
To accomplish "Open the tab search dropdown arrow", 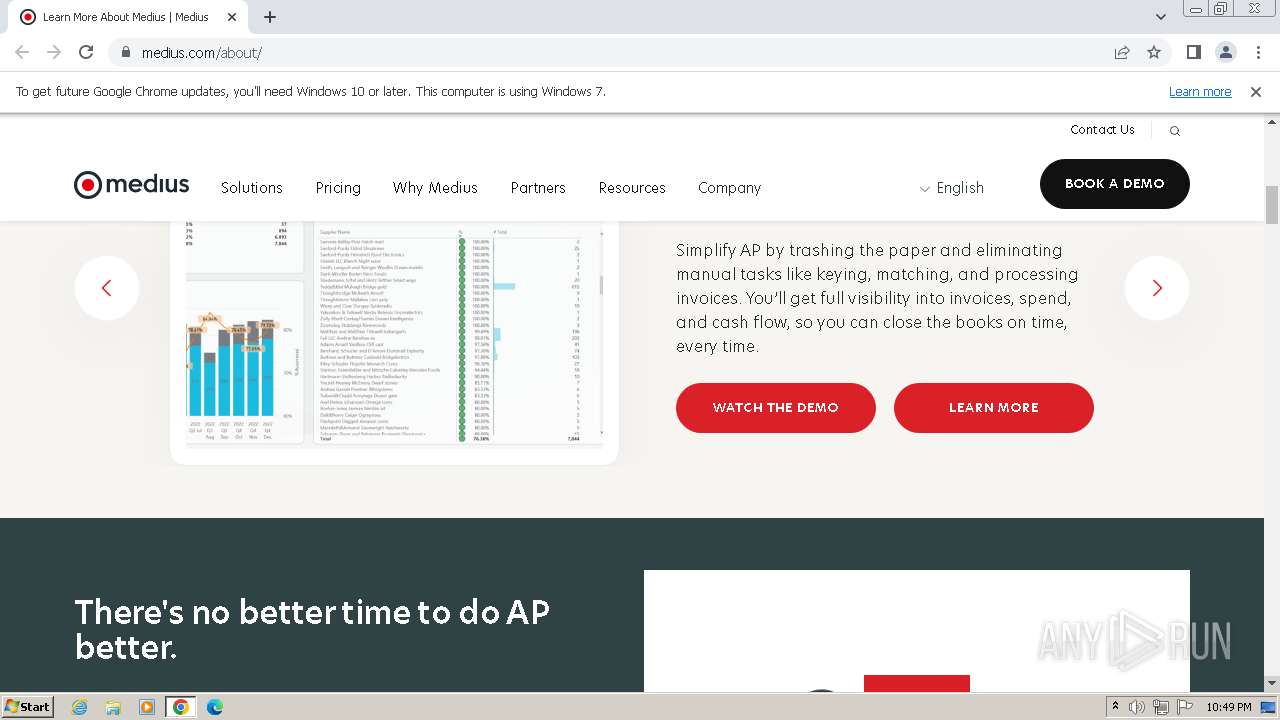I will click(1160, 17).
